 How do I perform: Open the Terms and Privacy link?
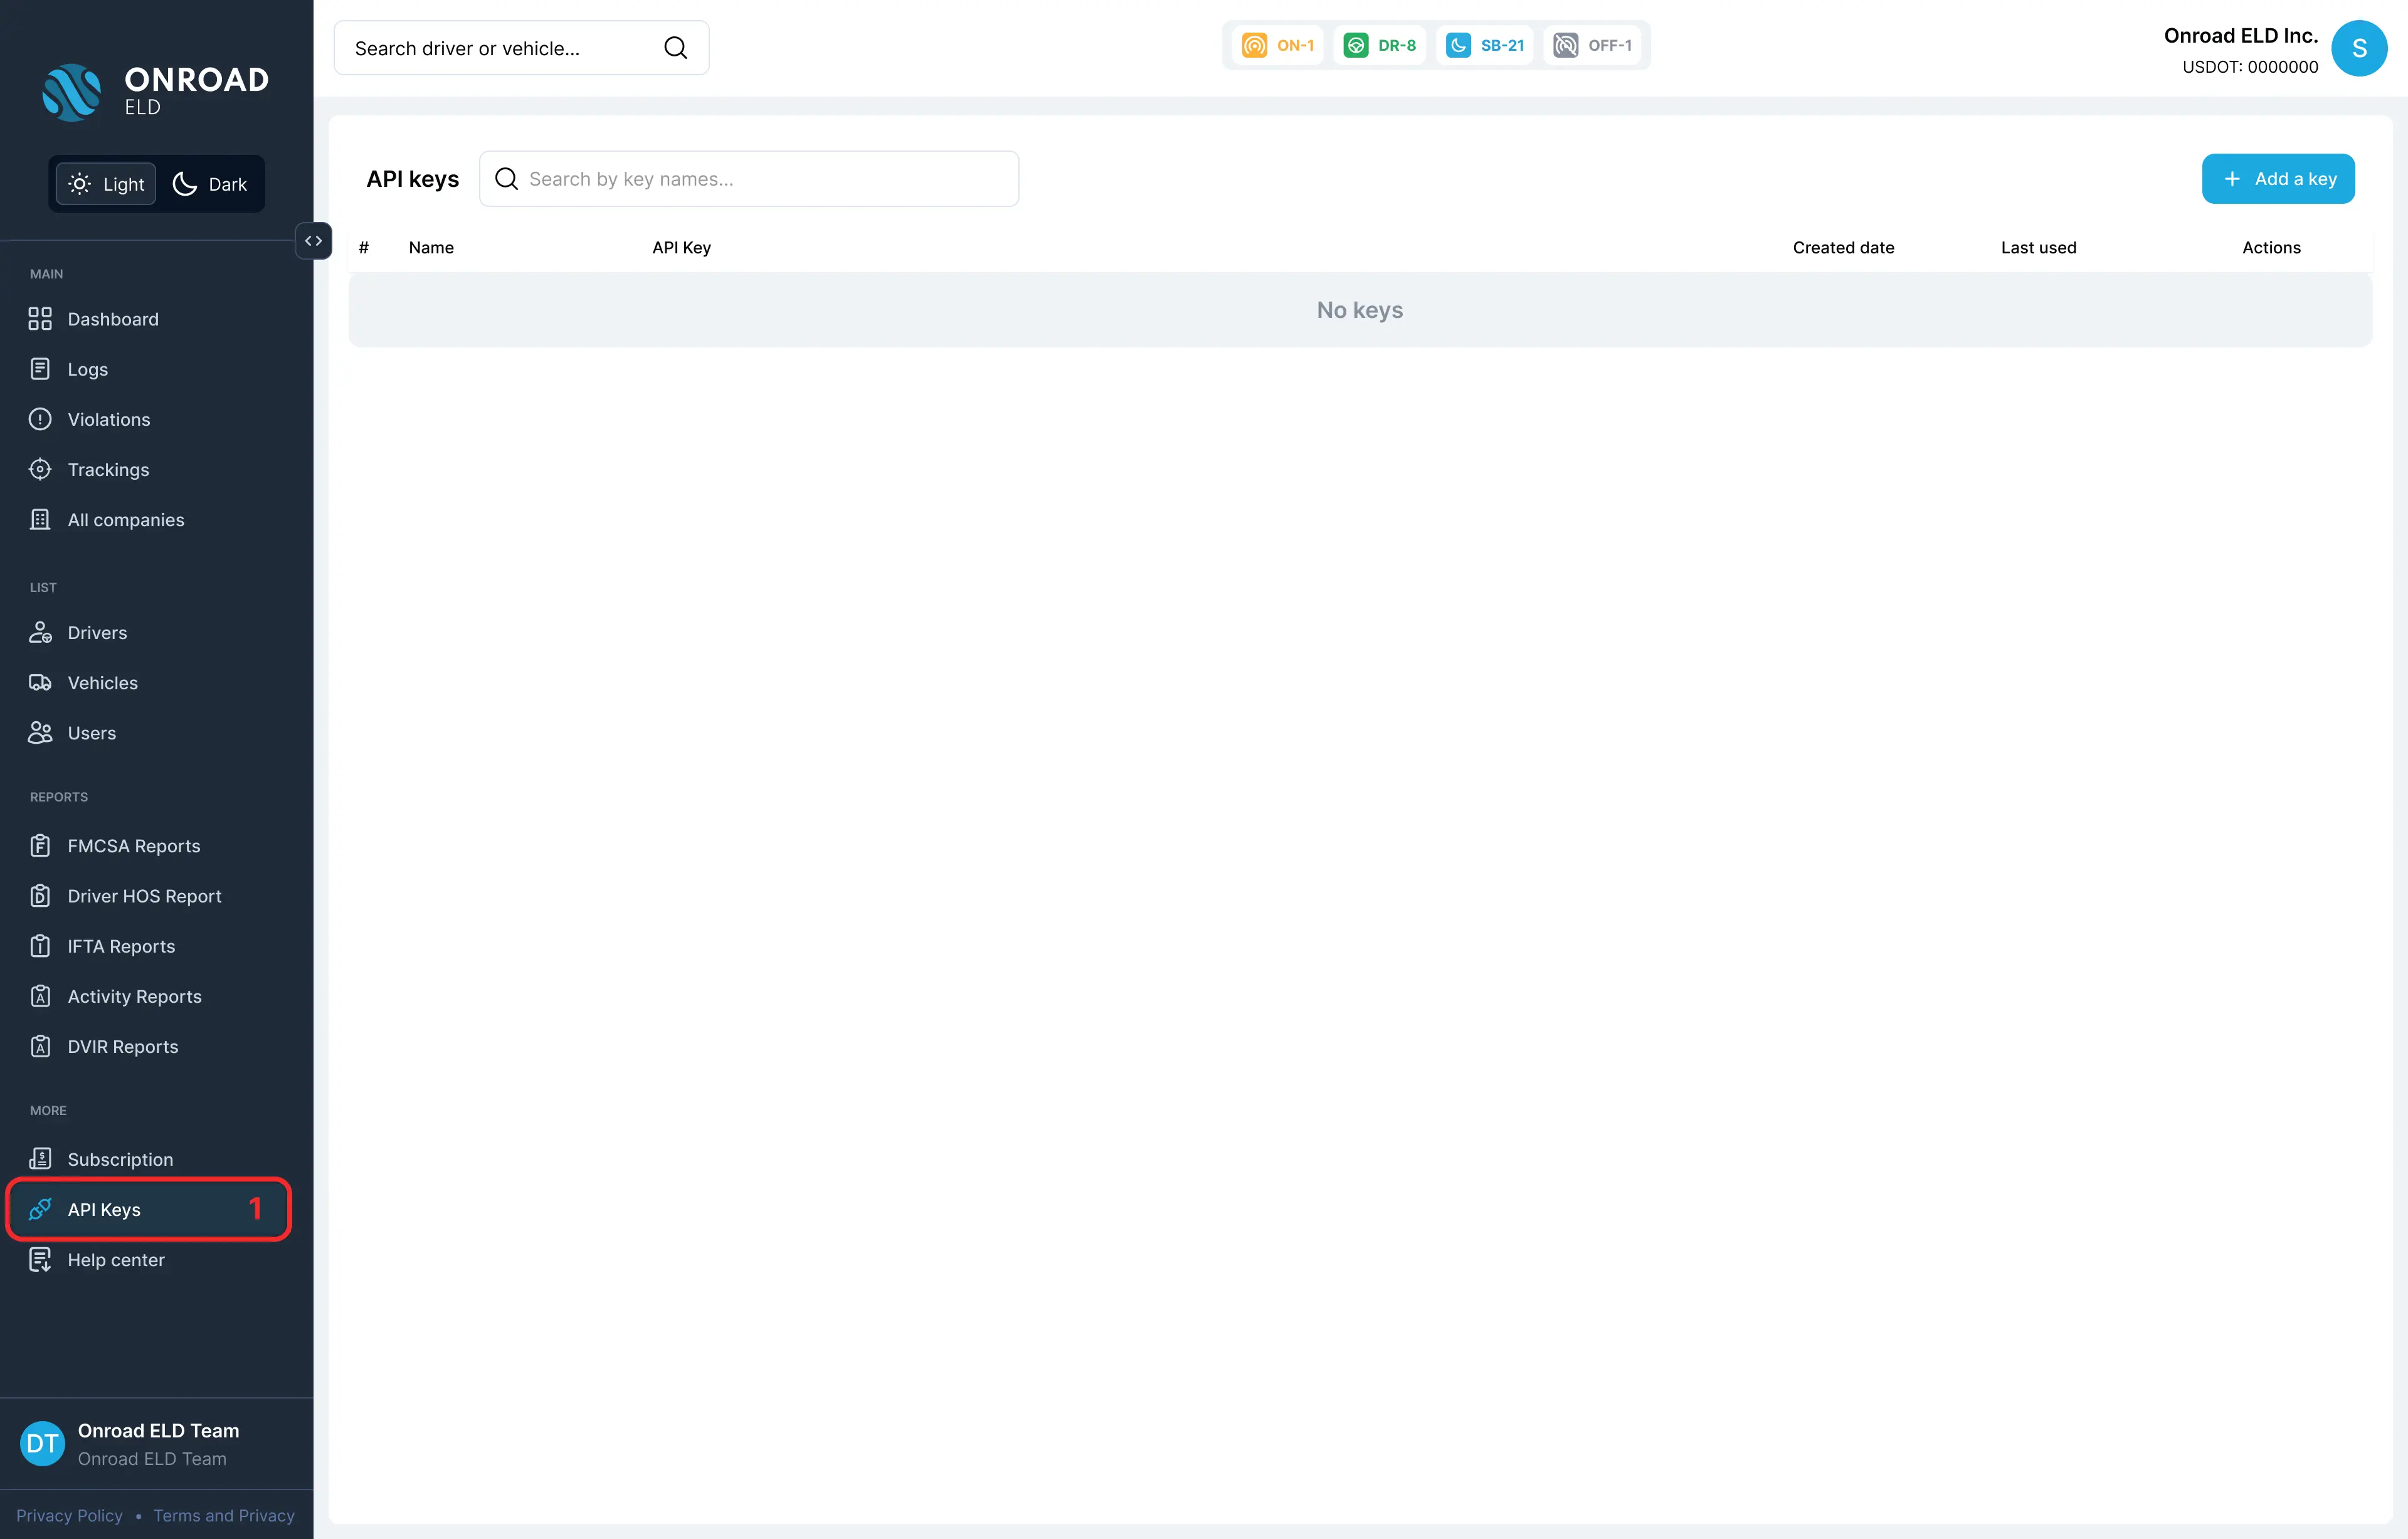[224, 1515]
